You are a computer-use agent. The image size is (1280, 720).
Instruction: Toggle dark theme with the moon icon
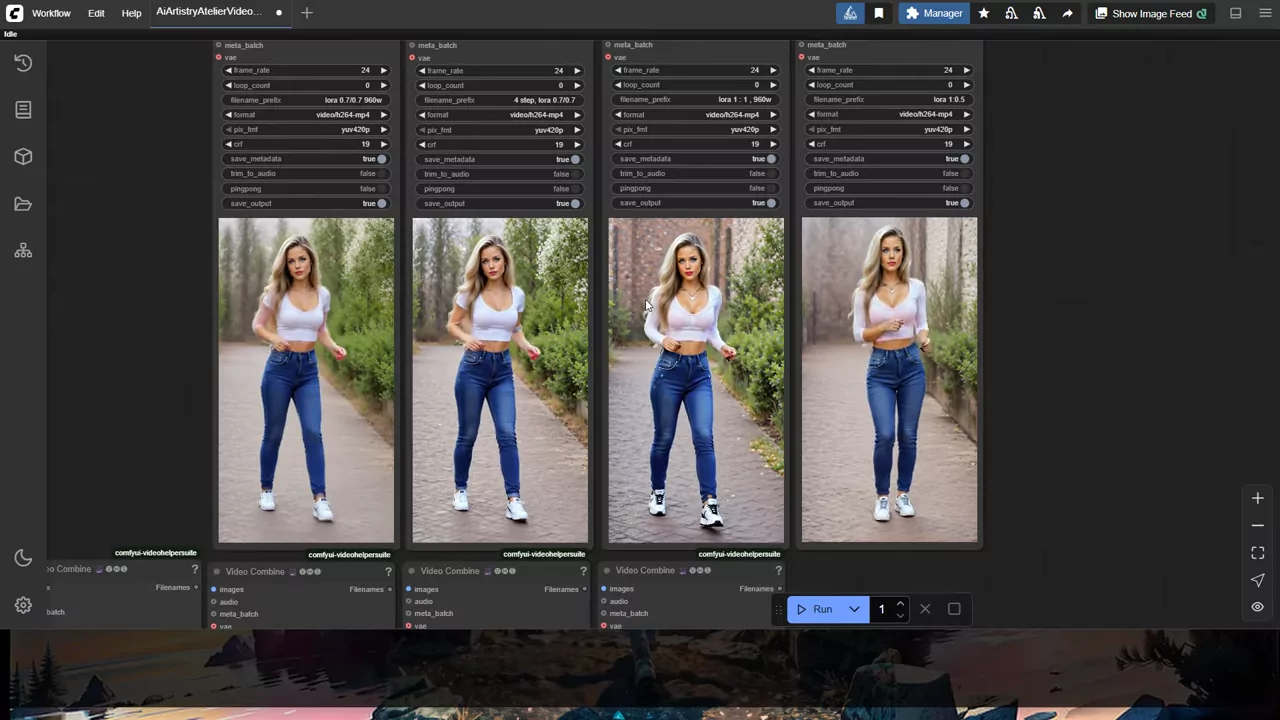coord(23,558)
